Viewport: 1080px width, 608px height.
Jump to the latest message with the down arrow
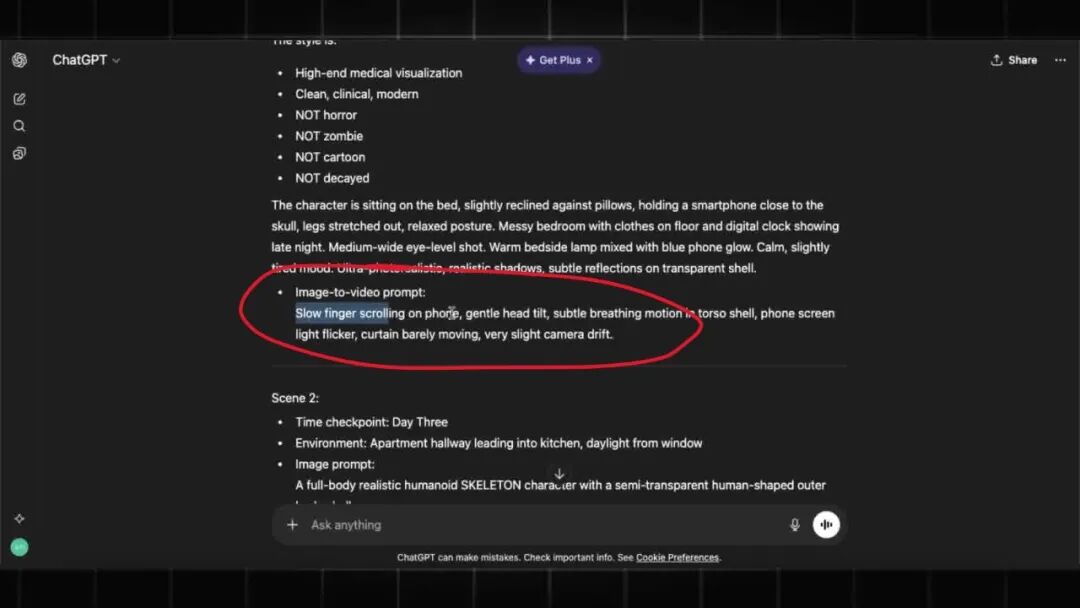pos(559,474)
